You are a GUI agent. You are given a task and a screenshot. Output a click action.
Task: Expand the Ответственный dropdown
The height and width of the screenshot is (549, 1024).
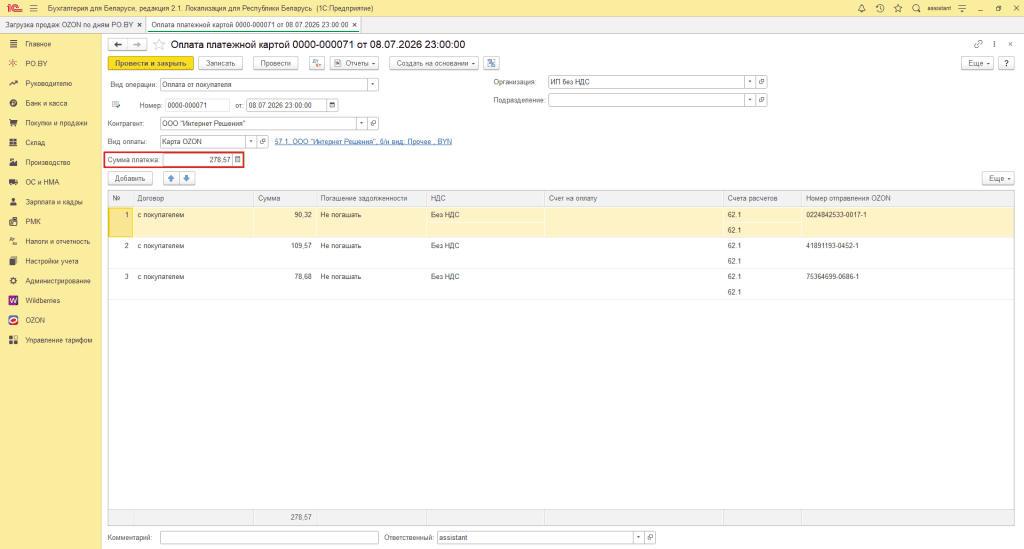tap(638, 537)
